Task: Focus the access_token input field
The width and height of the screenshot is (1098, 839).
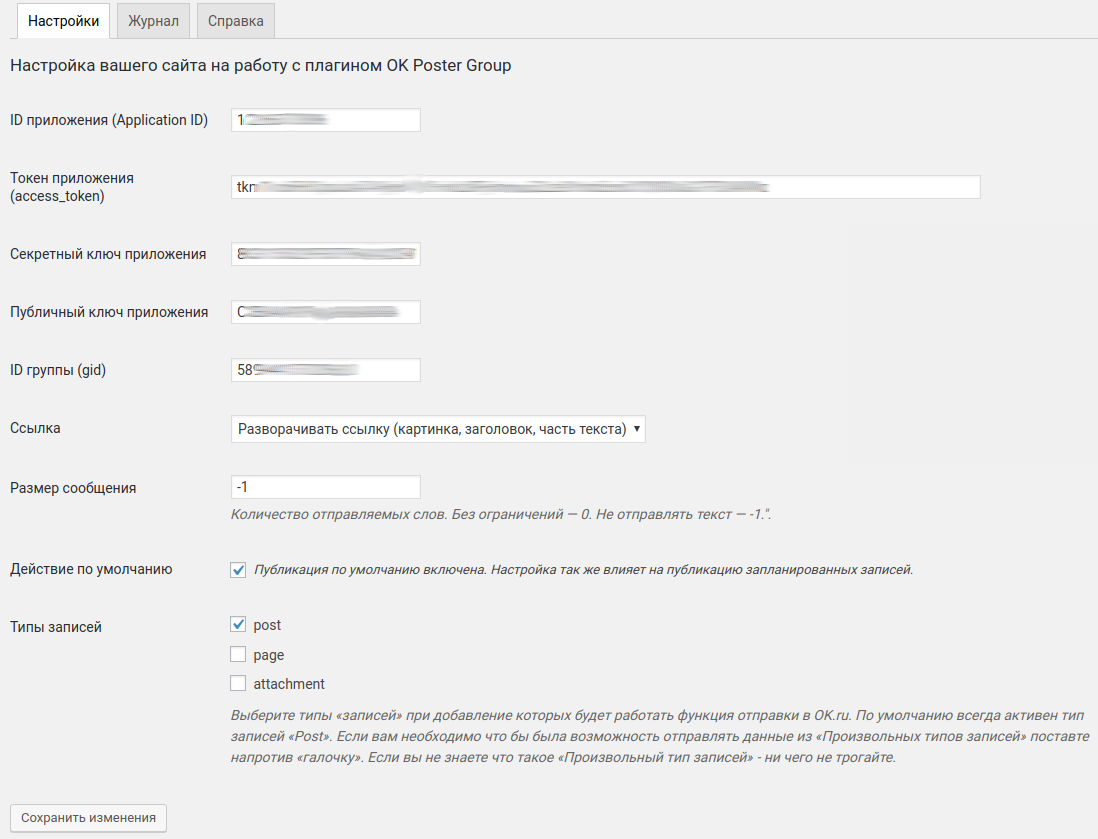Action: coord(606,187)
